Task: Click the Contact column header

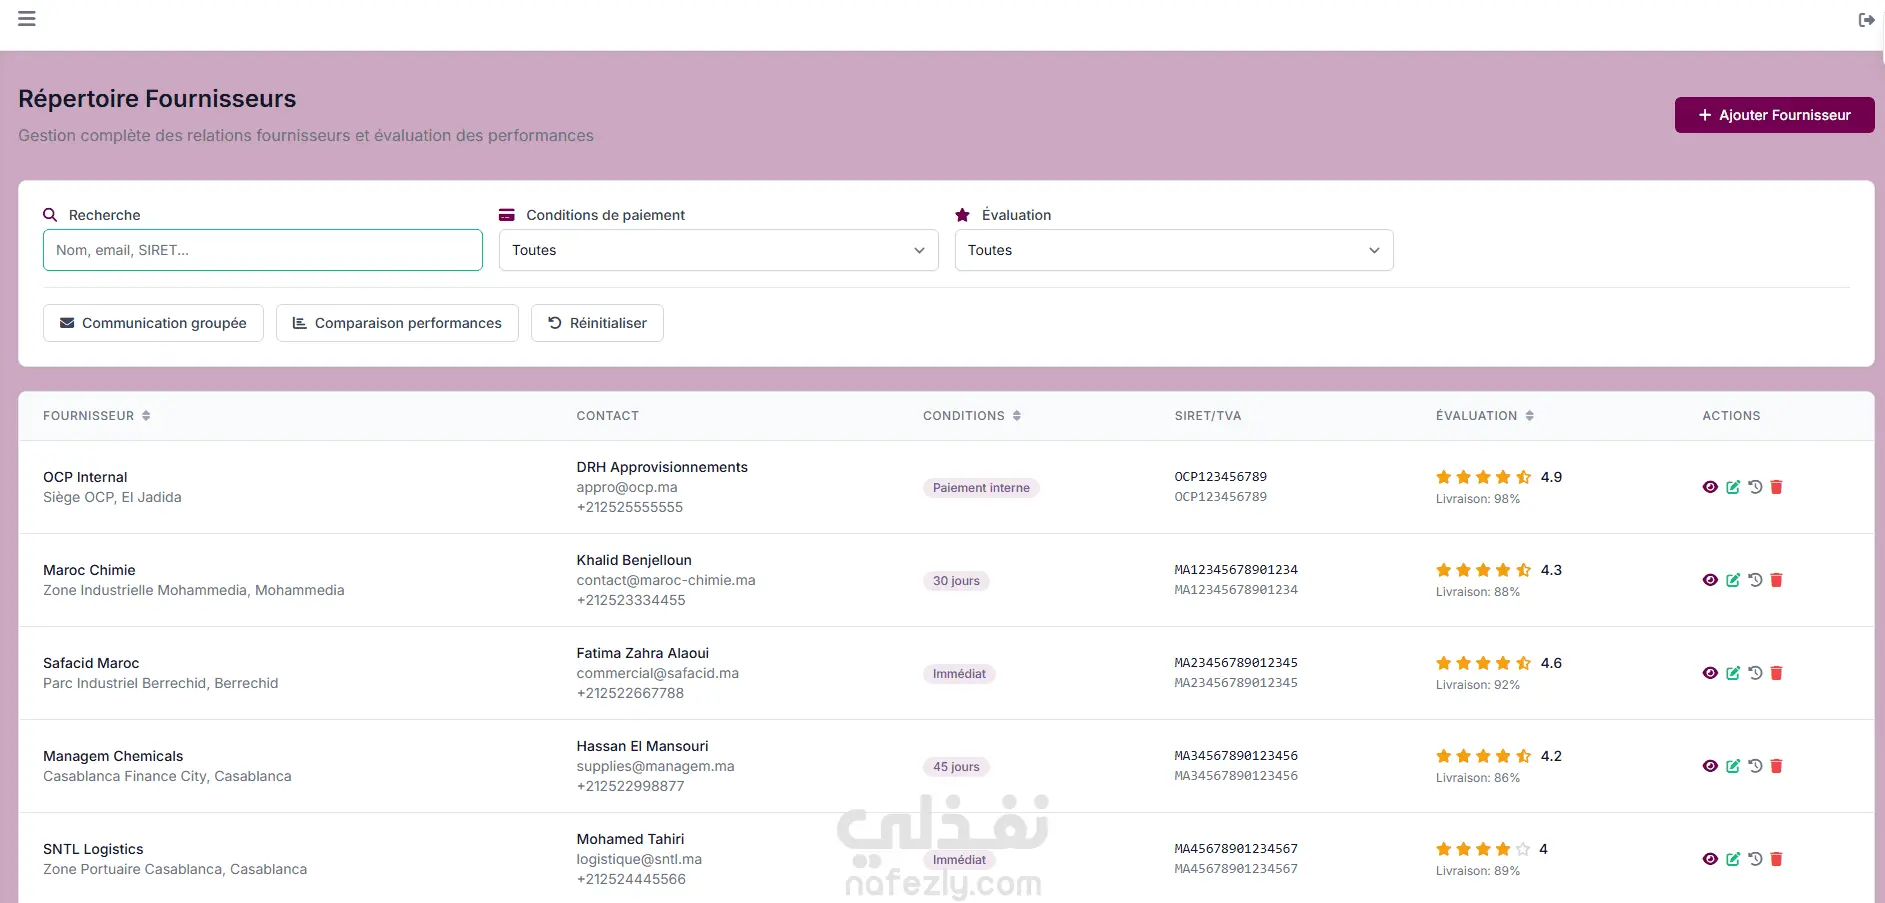Action: click(607, 416)
